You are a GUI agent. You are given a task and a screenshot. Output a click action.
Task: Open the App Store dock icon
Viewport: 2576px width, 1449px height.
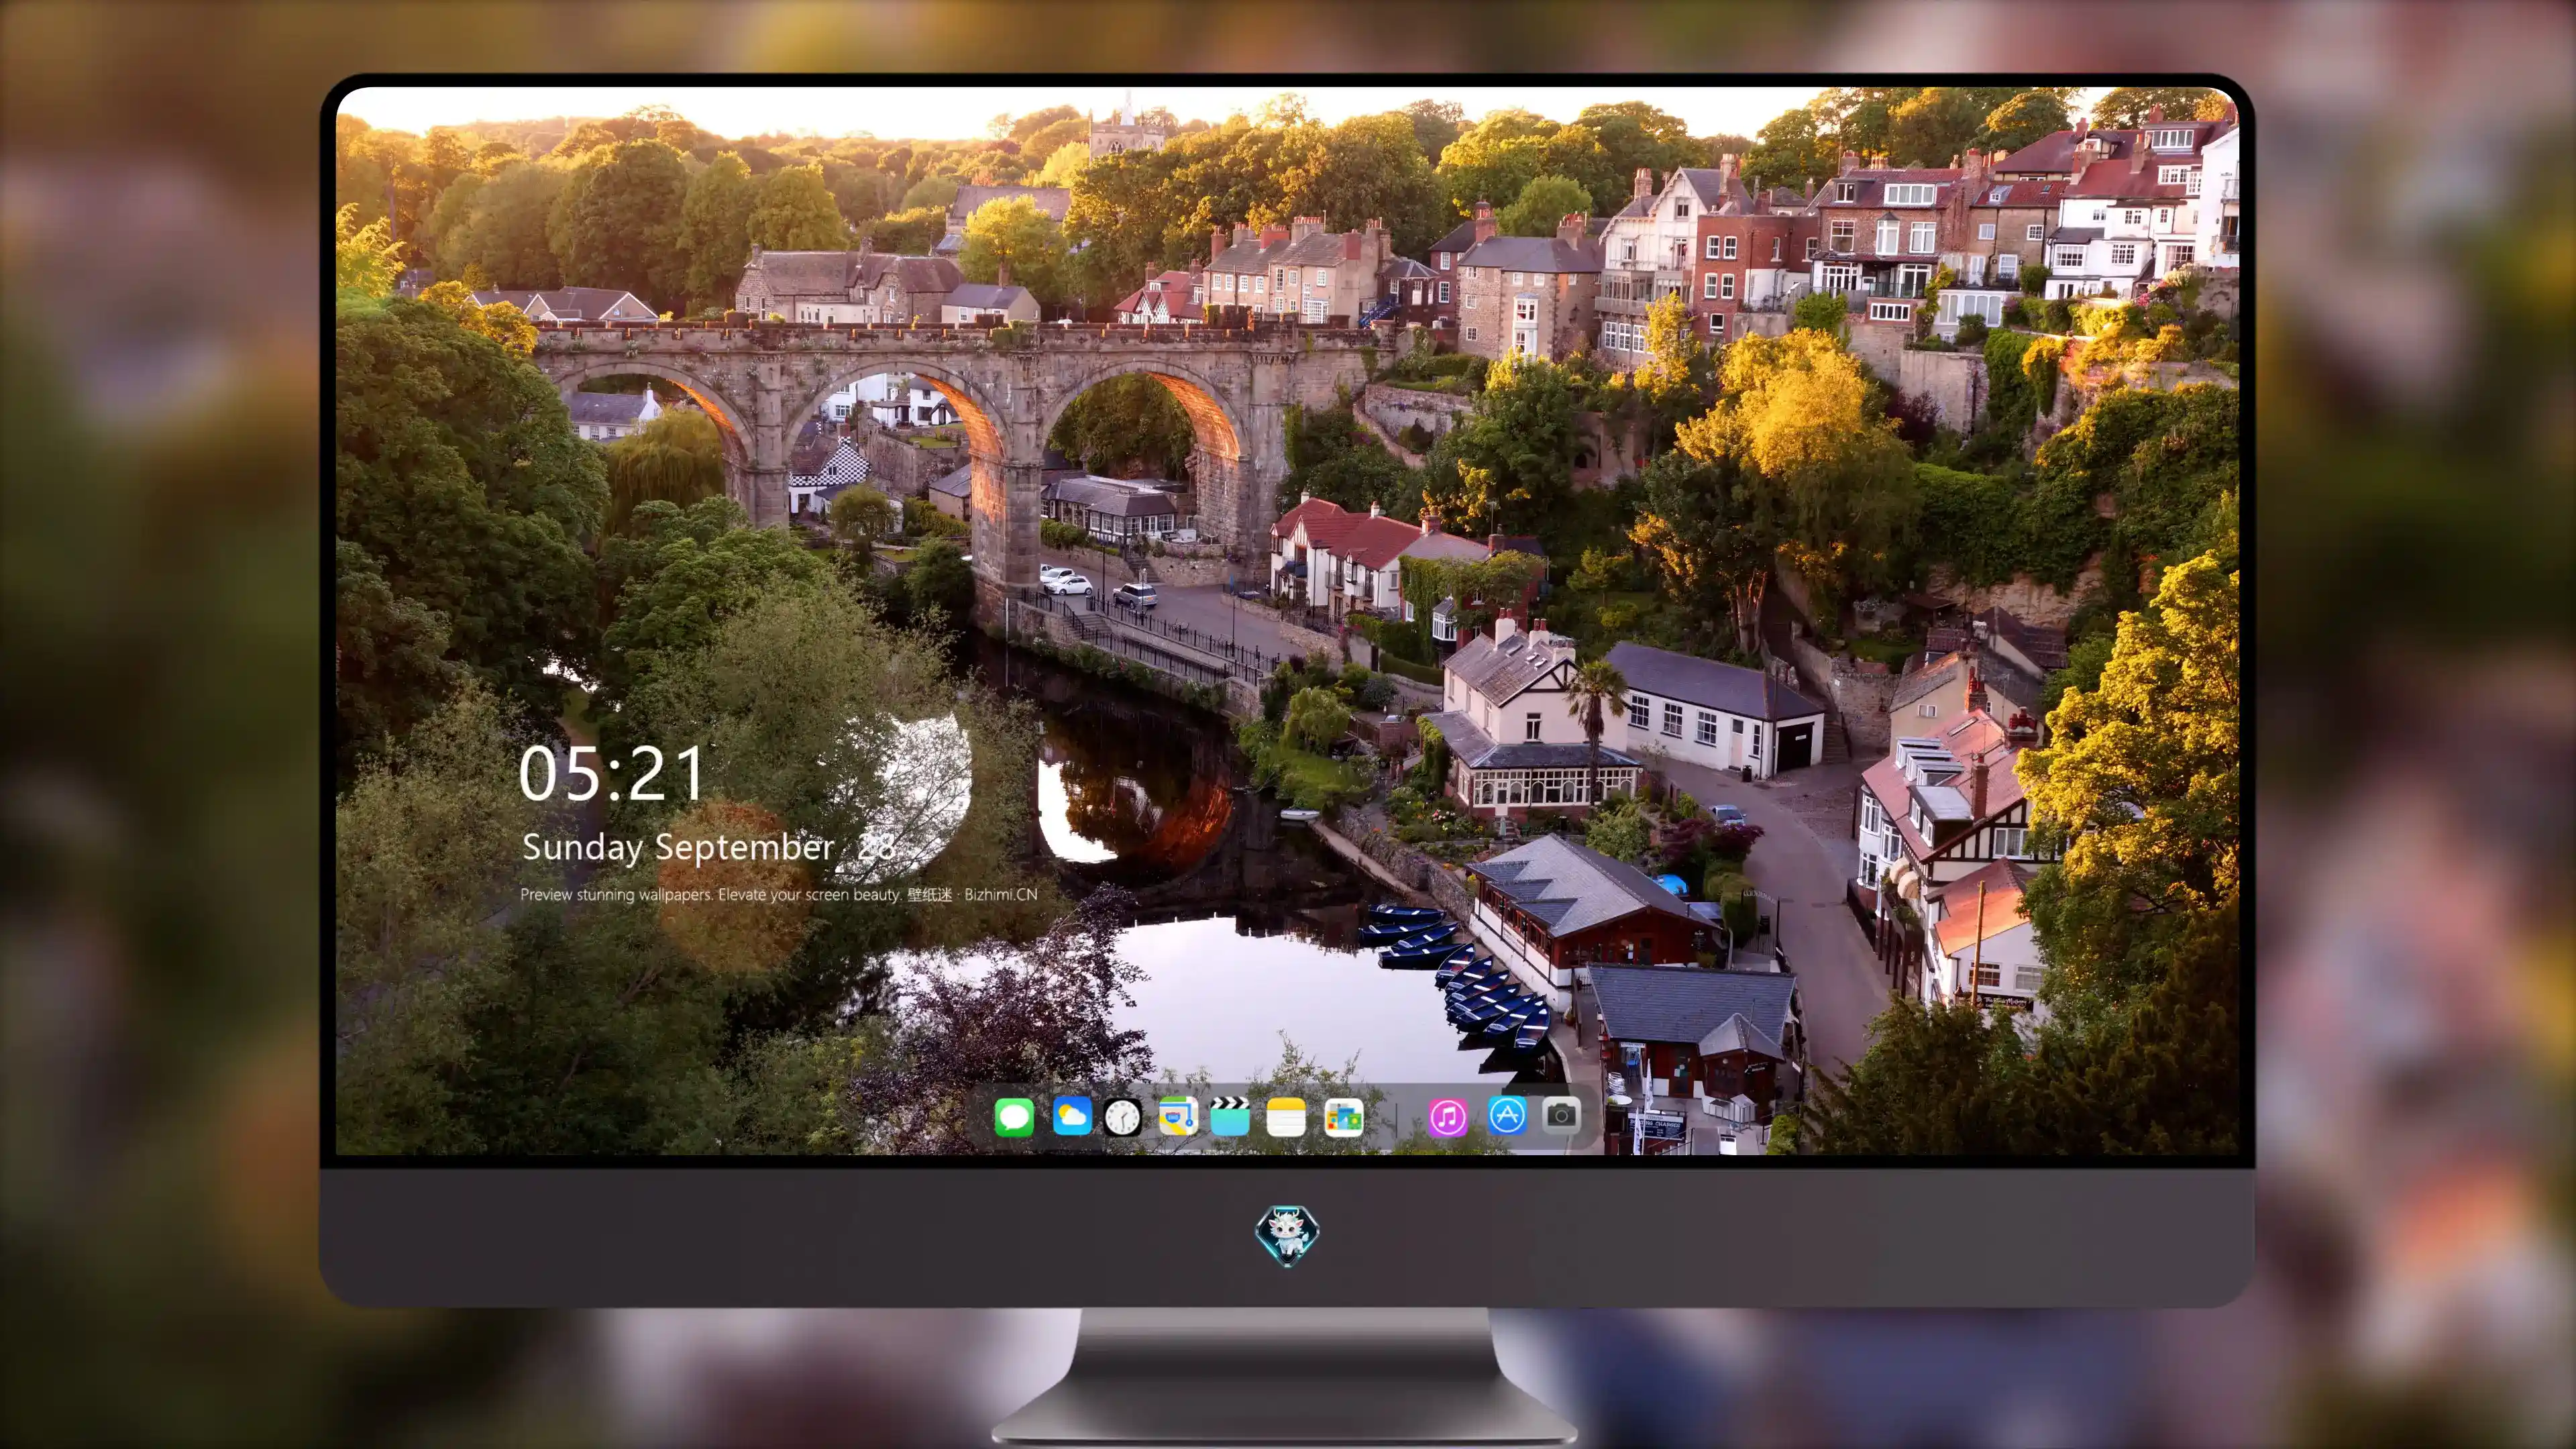[1507, 1115]
